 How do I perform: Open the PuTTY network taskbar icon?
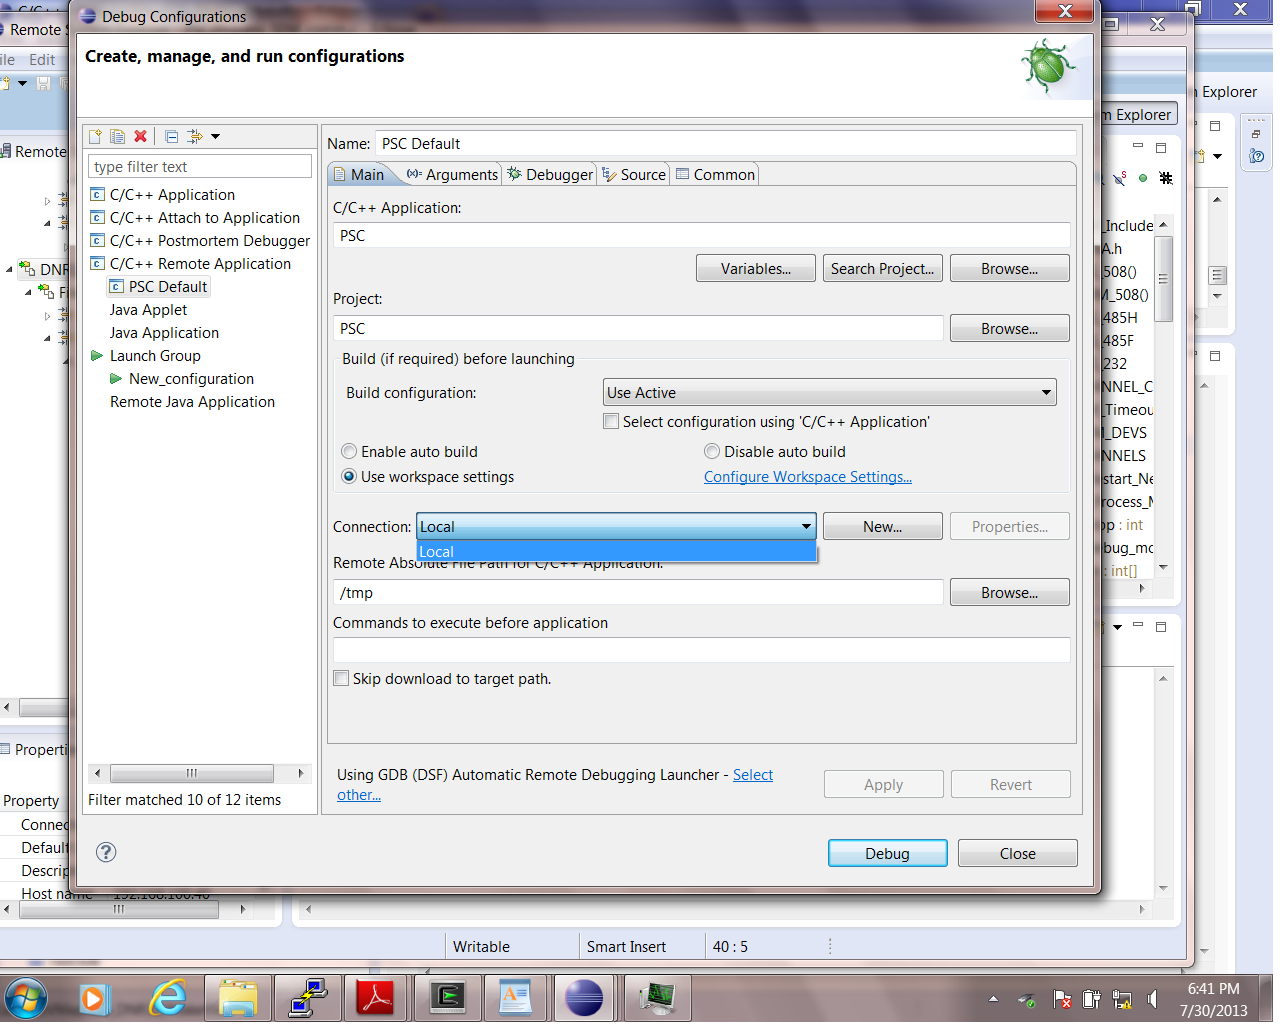click(x=307, y=998)
